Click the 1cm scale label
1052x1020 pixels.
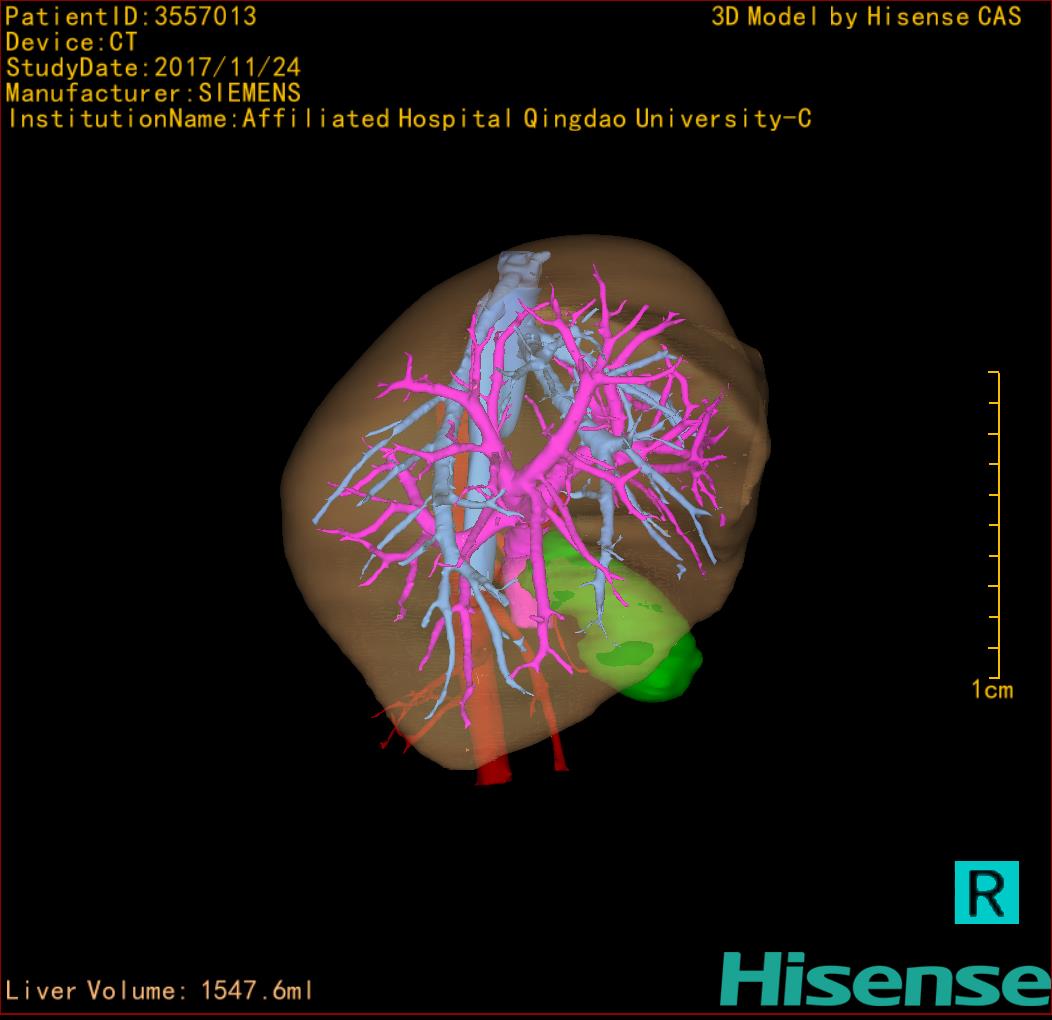click(x=991, y=690)
